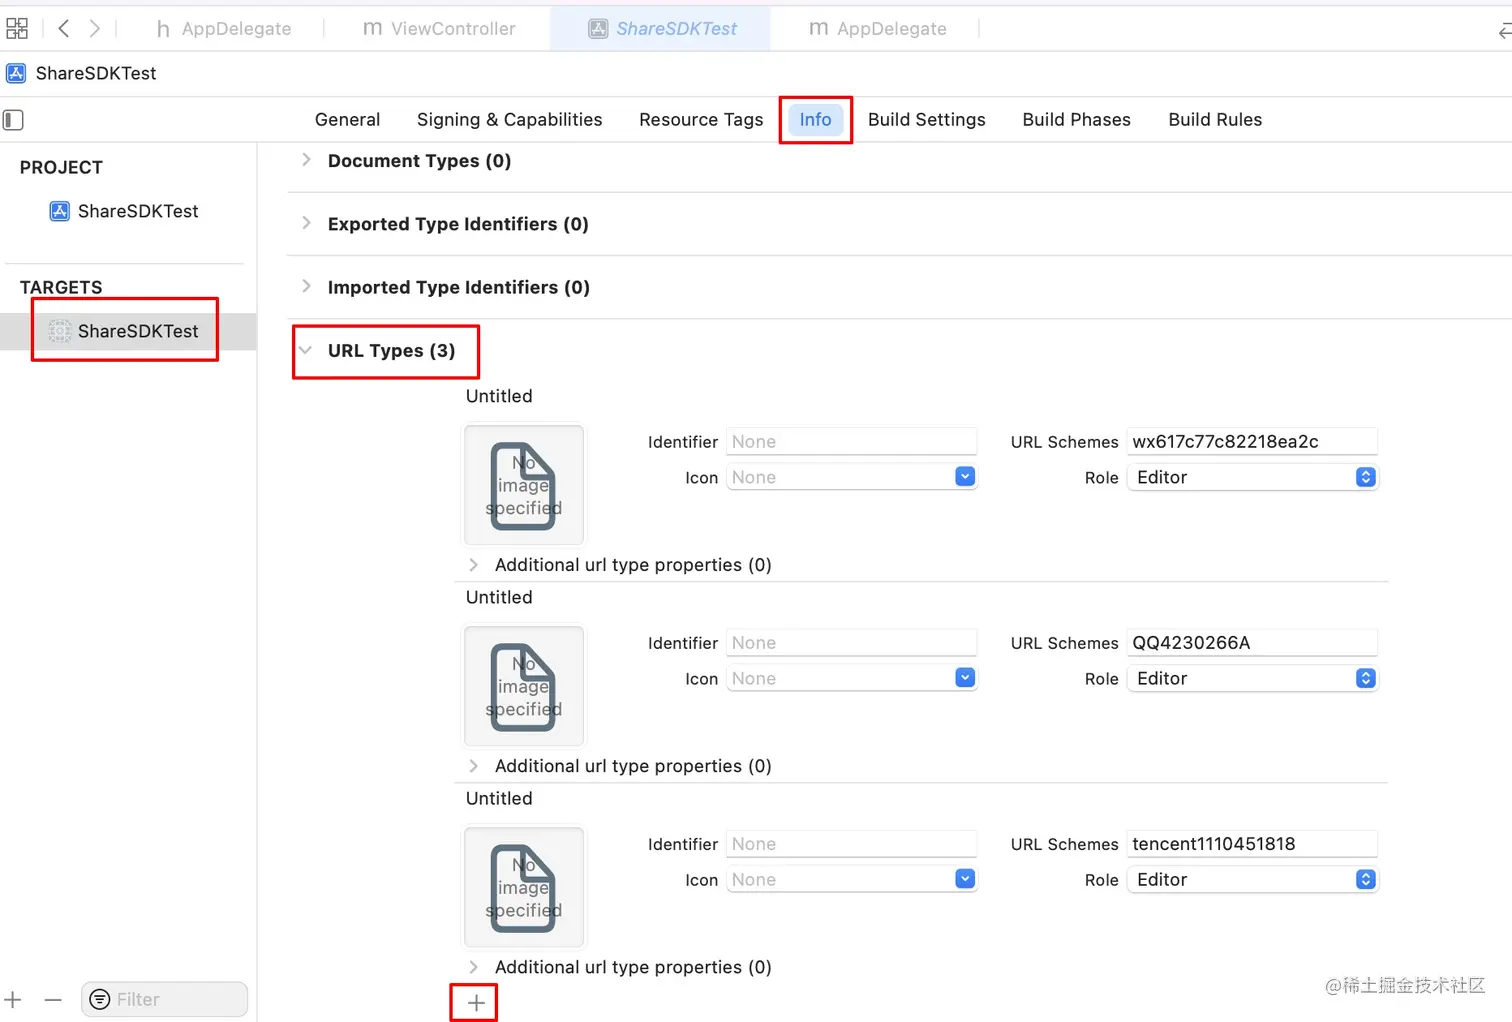1512x1022 pixels.
Task: Switch to the ShareSDKTest editor tab
Action: coord(662,29)
